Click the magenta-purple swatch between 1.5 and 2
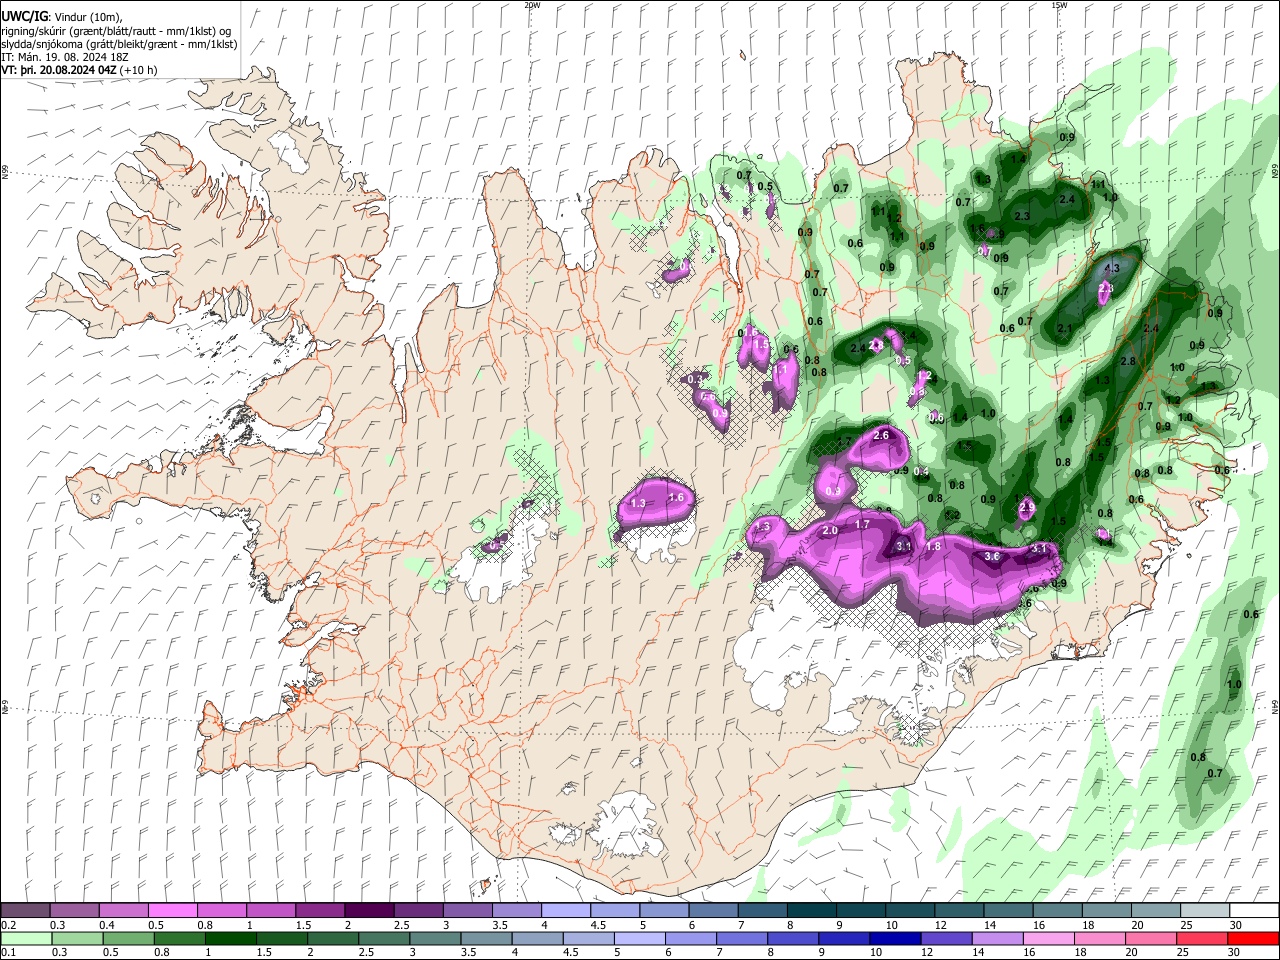 320,911
